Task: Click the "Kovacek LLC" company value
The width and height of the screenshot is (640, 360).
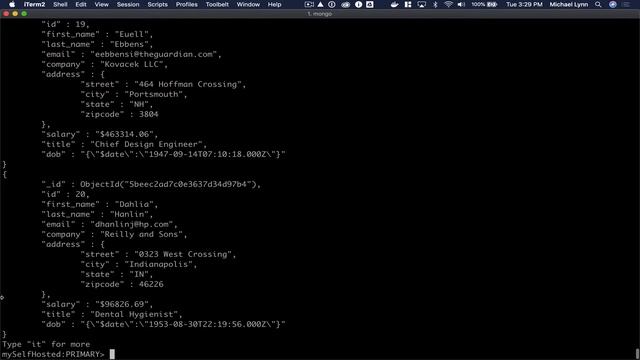Action: (x=132, y=64)
